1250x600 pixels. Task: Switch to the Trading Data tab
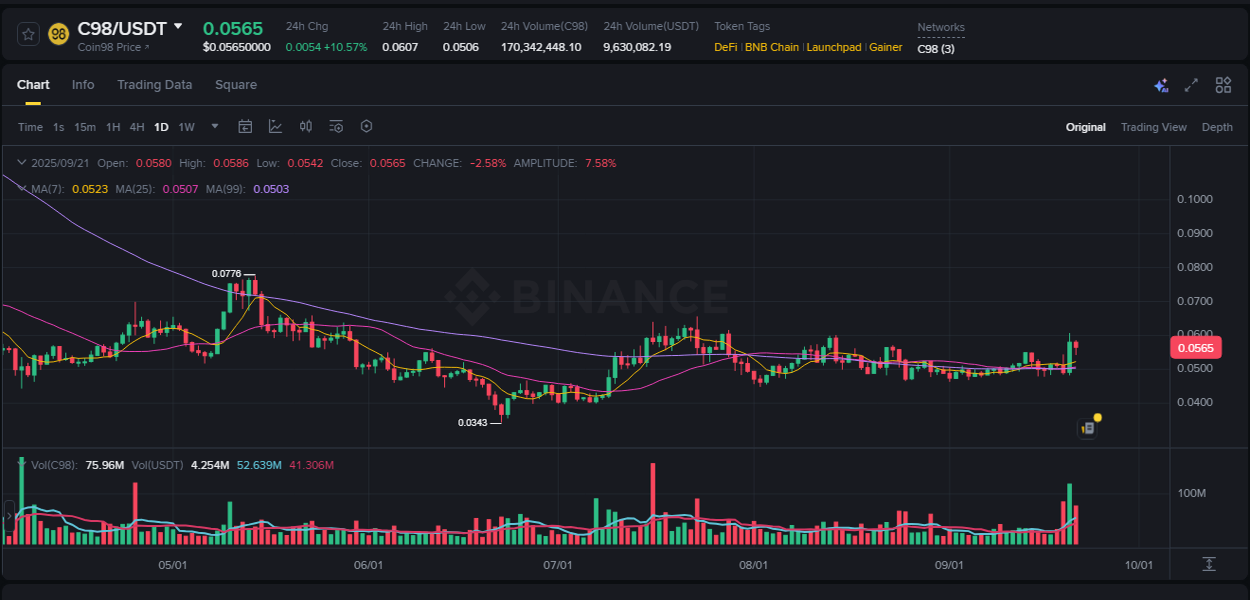pos(154,85)
